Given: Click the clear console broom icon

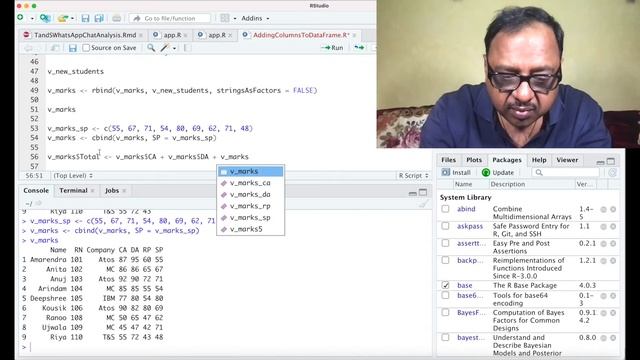Looking at the screenshot, I should click(423, 203).
